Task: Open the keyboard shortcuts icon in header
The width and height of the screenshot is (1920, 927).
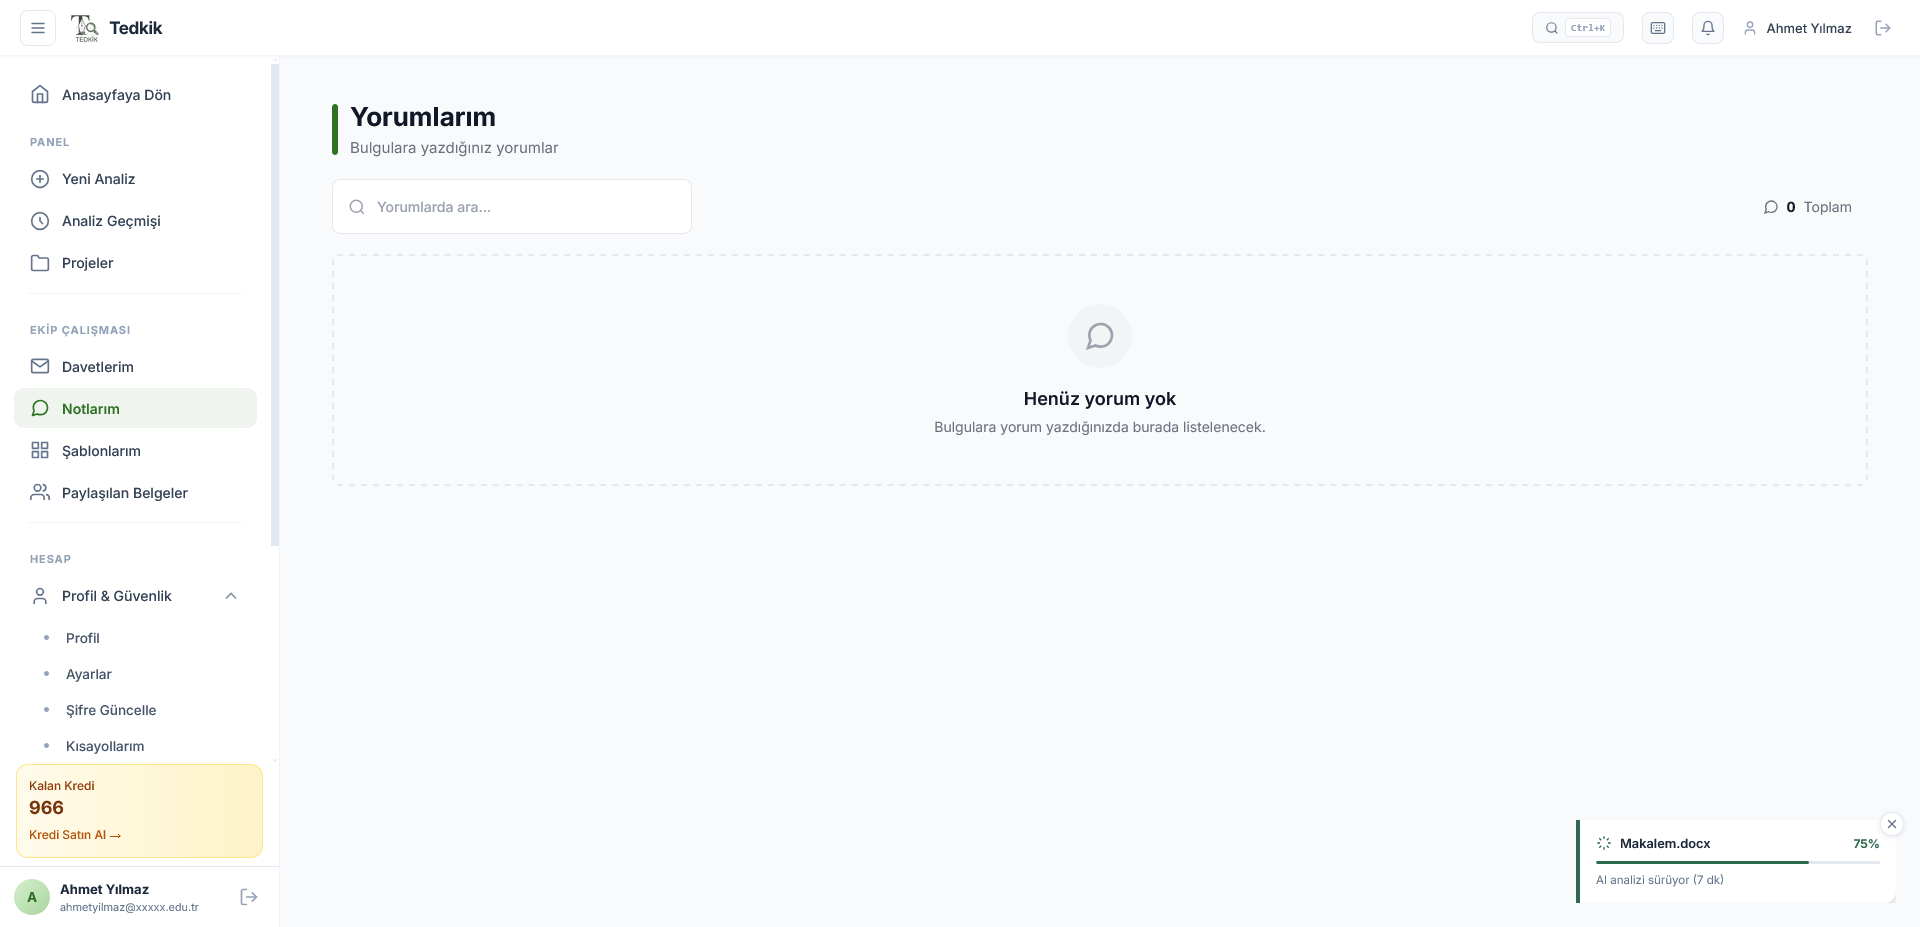Action: (1658, 28)
